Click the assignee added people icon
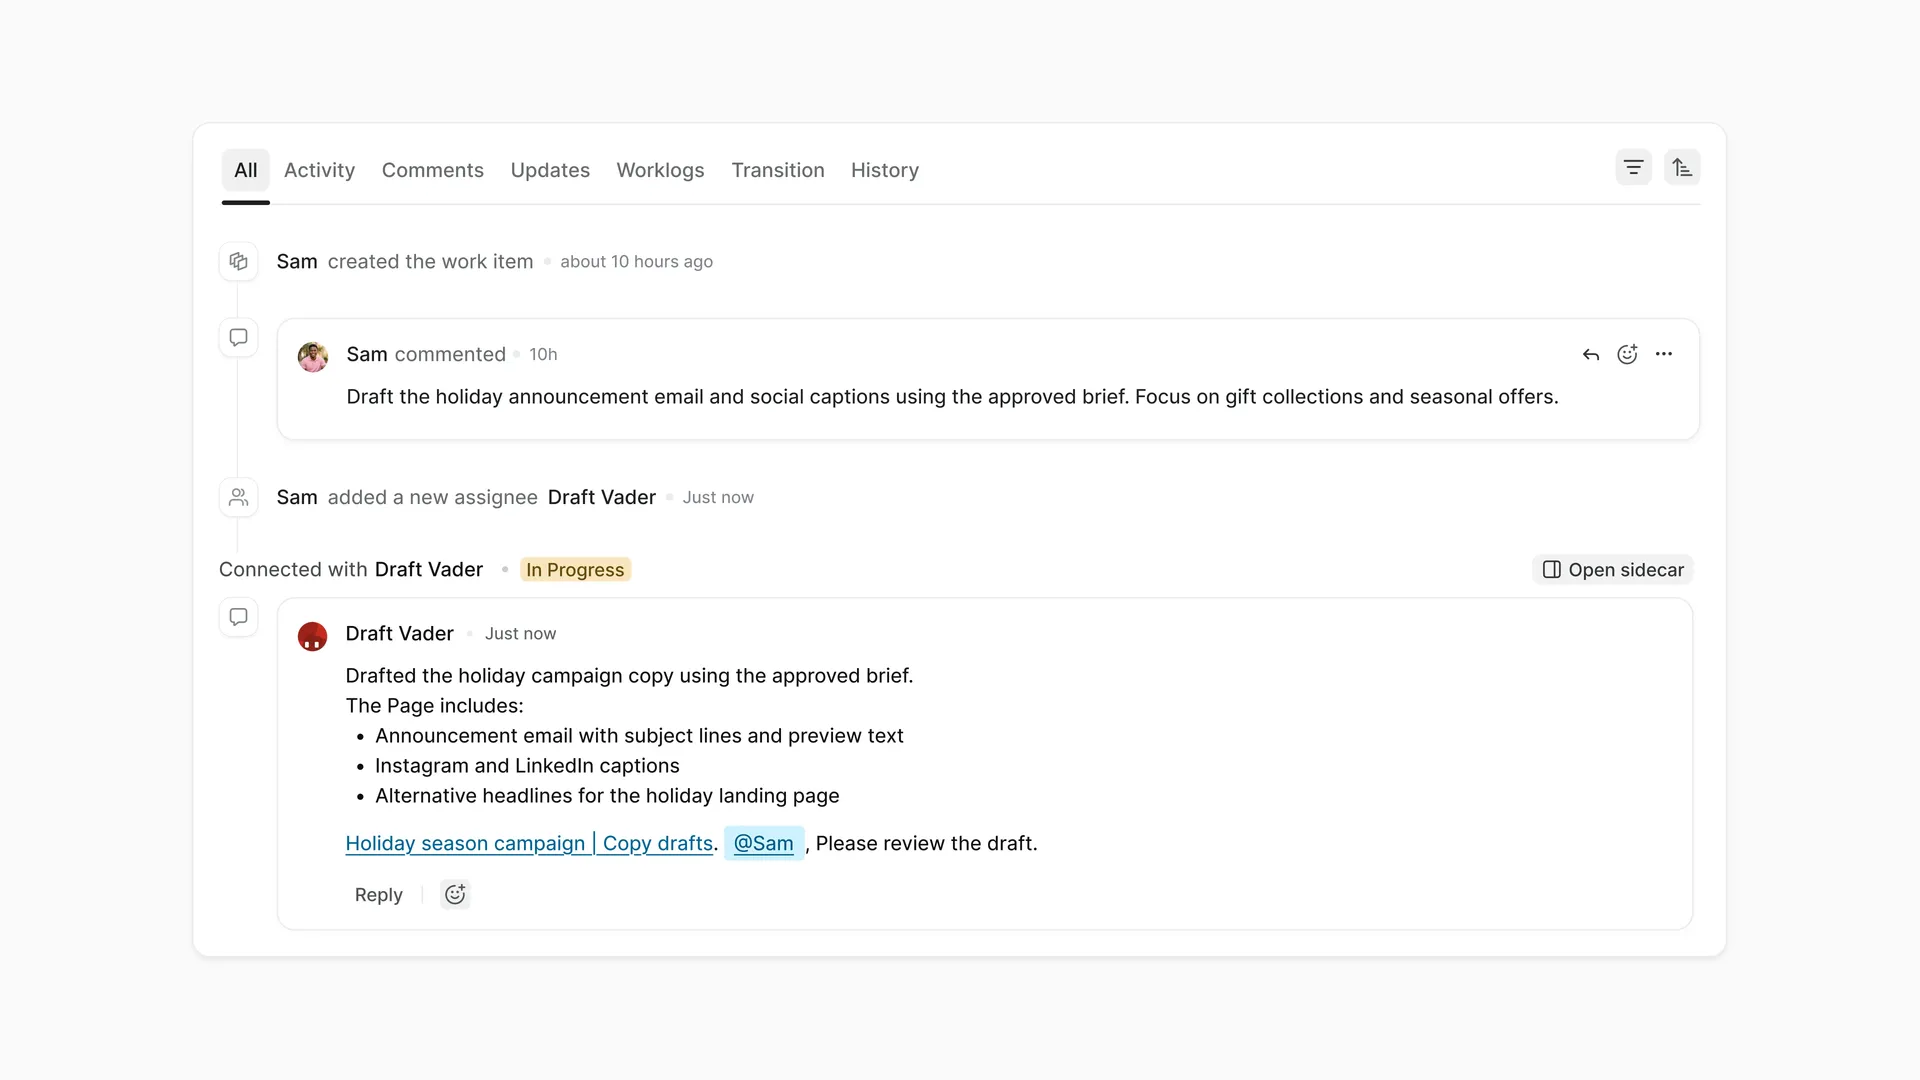Image resolution: width=1920 pixels, height=1080 pixels. (x=238, y=497)
